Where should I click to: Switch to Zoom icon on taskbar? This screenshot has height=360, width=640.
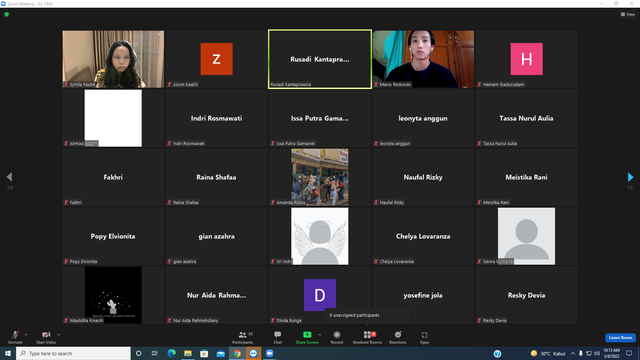(269, 353)
